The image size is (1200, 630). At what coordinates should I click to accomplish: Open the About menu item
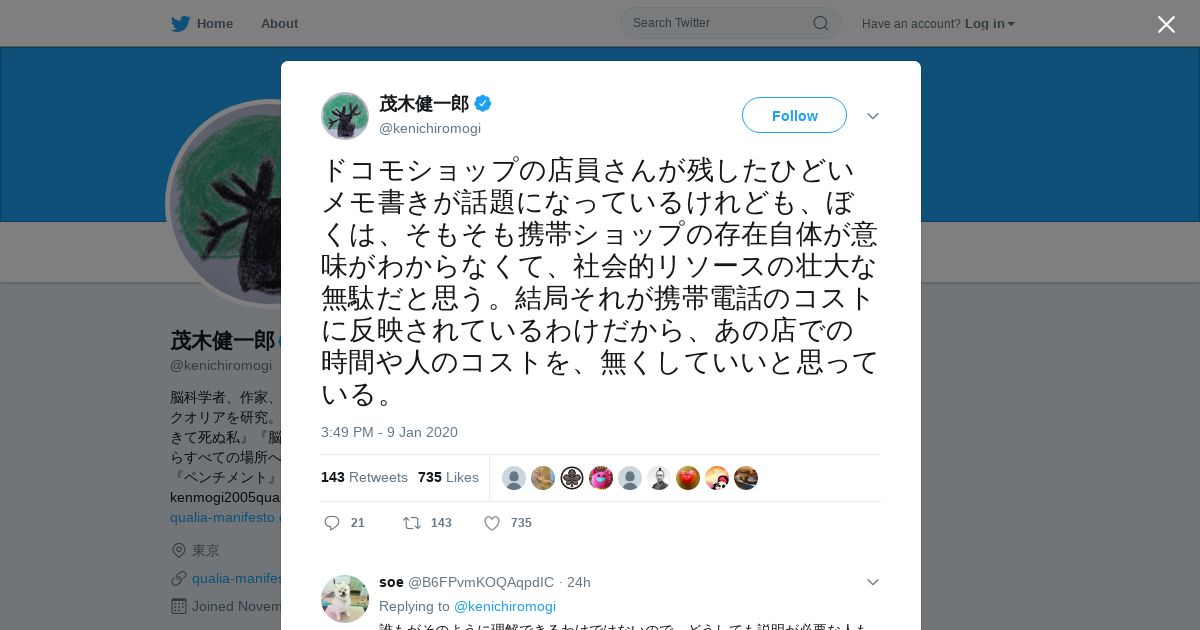[279, 23]
